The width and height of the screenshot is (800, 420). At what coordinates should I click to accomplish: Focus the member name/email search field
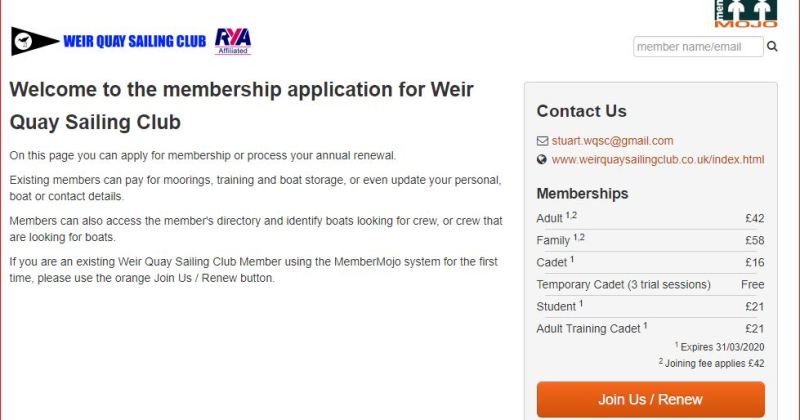tap(697, 46)
